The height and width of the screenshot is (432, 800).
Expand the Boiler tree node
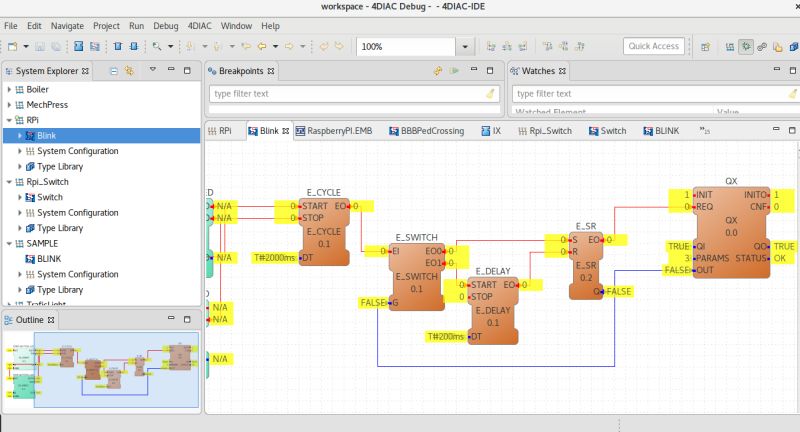click(9, 89)
